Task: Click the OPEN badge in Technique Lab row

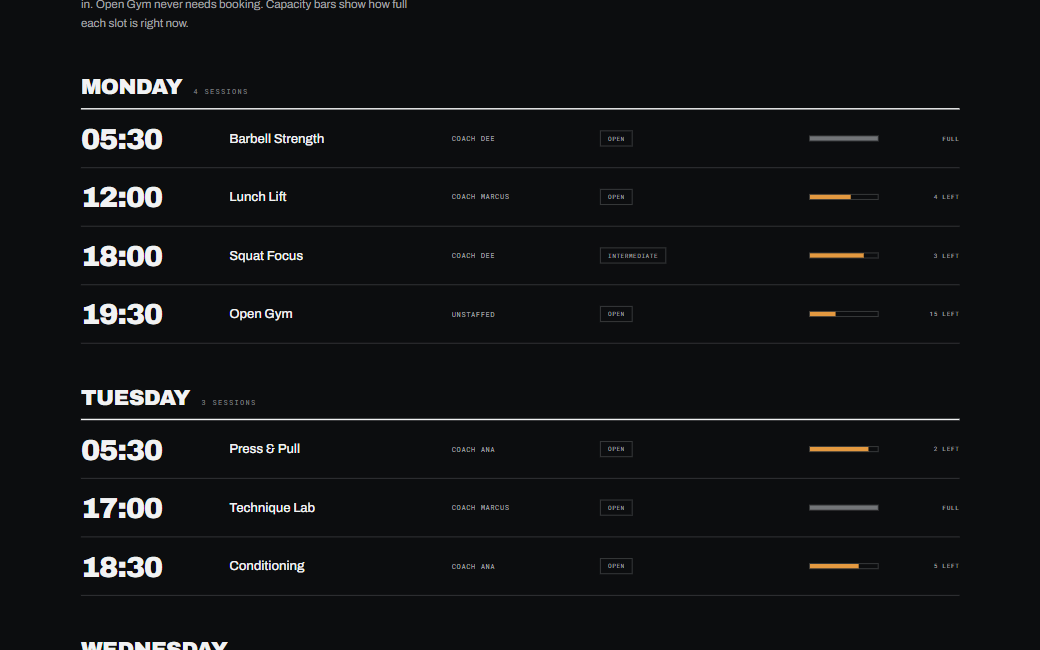Action: (616, 507)
